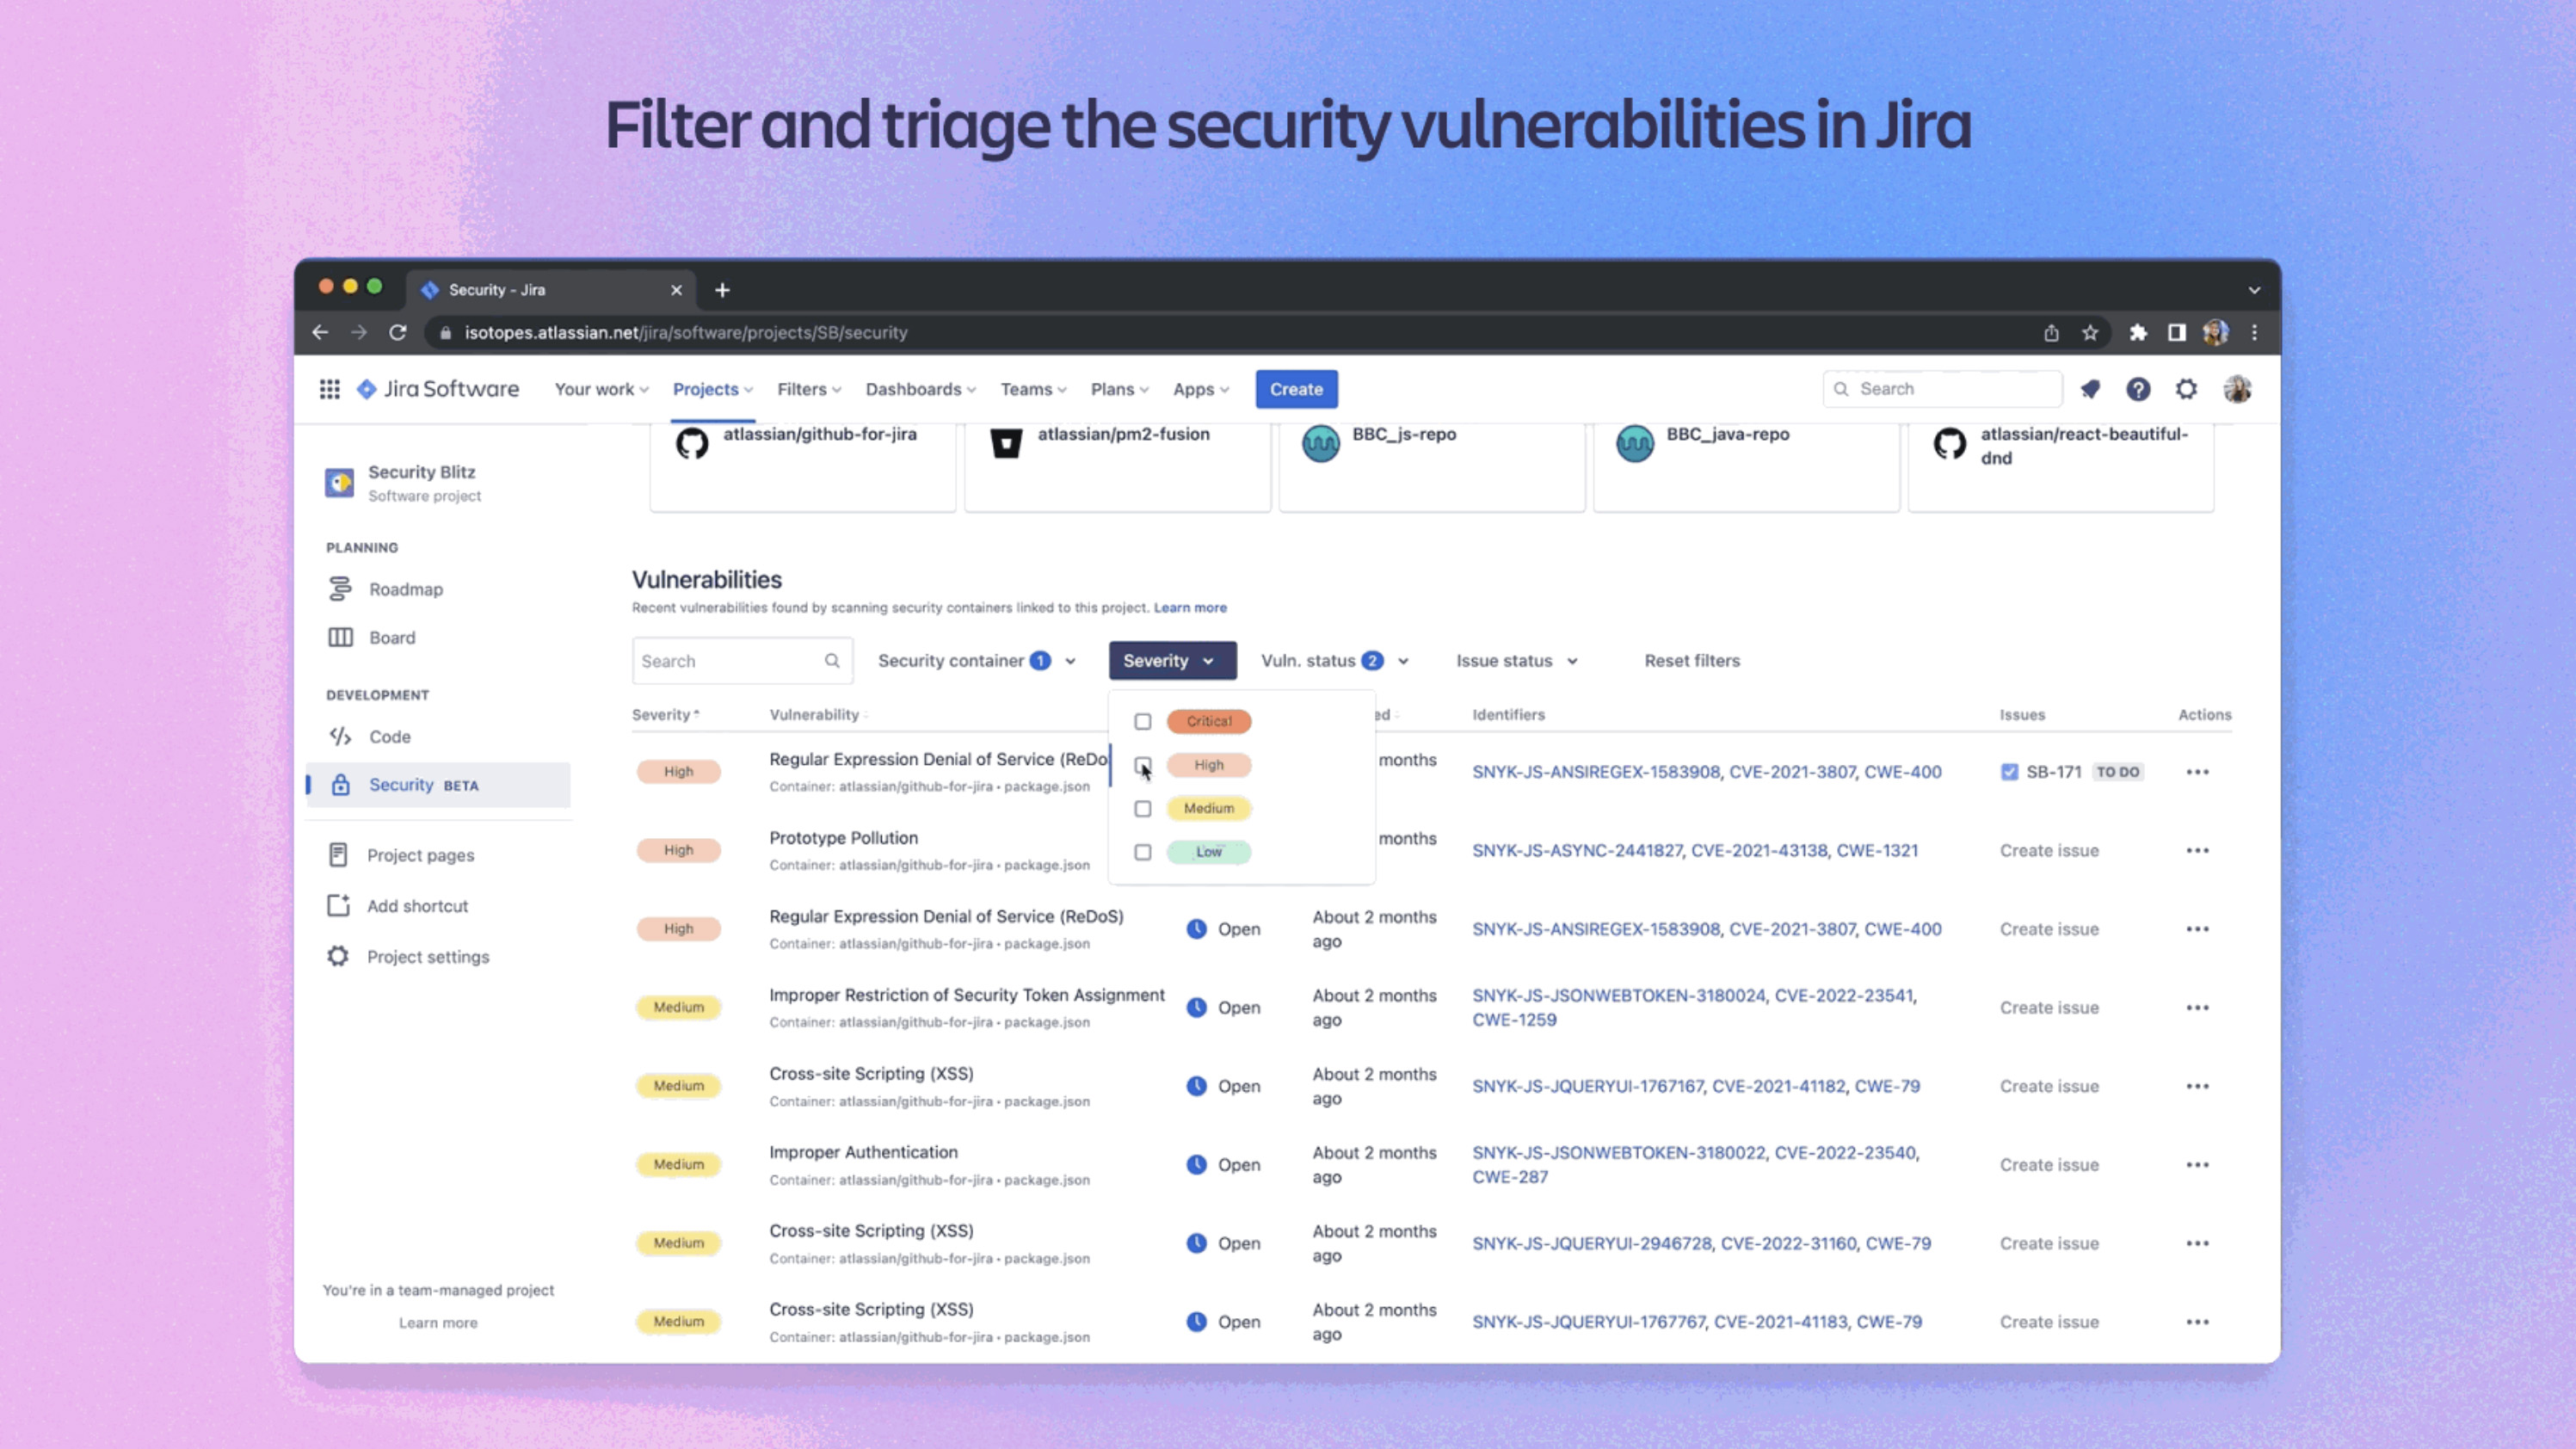This screenshot has height=1449, width=2576.
Task: Check the Critical severity checkbox
Action: point(1142,722)
